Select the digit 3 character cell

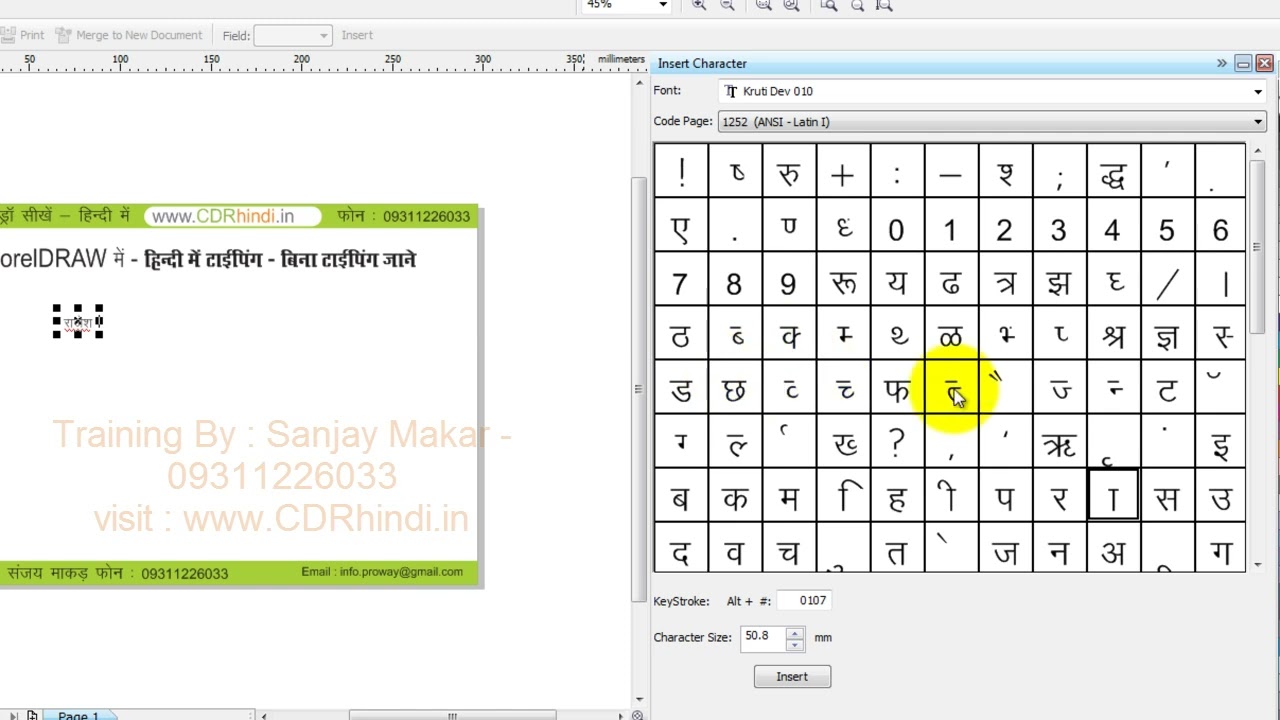1059,226
